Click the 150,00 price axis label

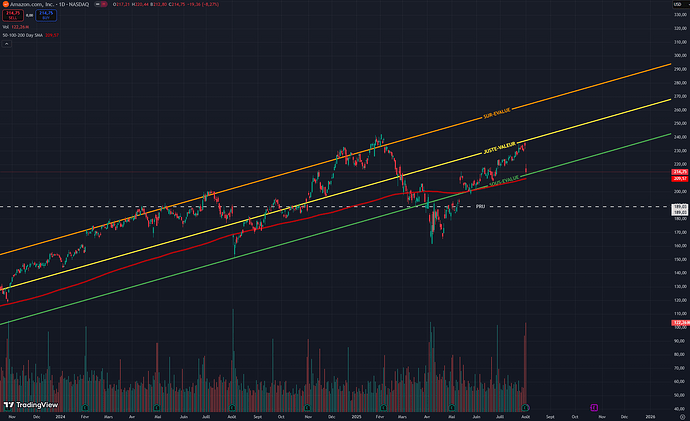click(680, 260)
